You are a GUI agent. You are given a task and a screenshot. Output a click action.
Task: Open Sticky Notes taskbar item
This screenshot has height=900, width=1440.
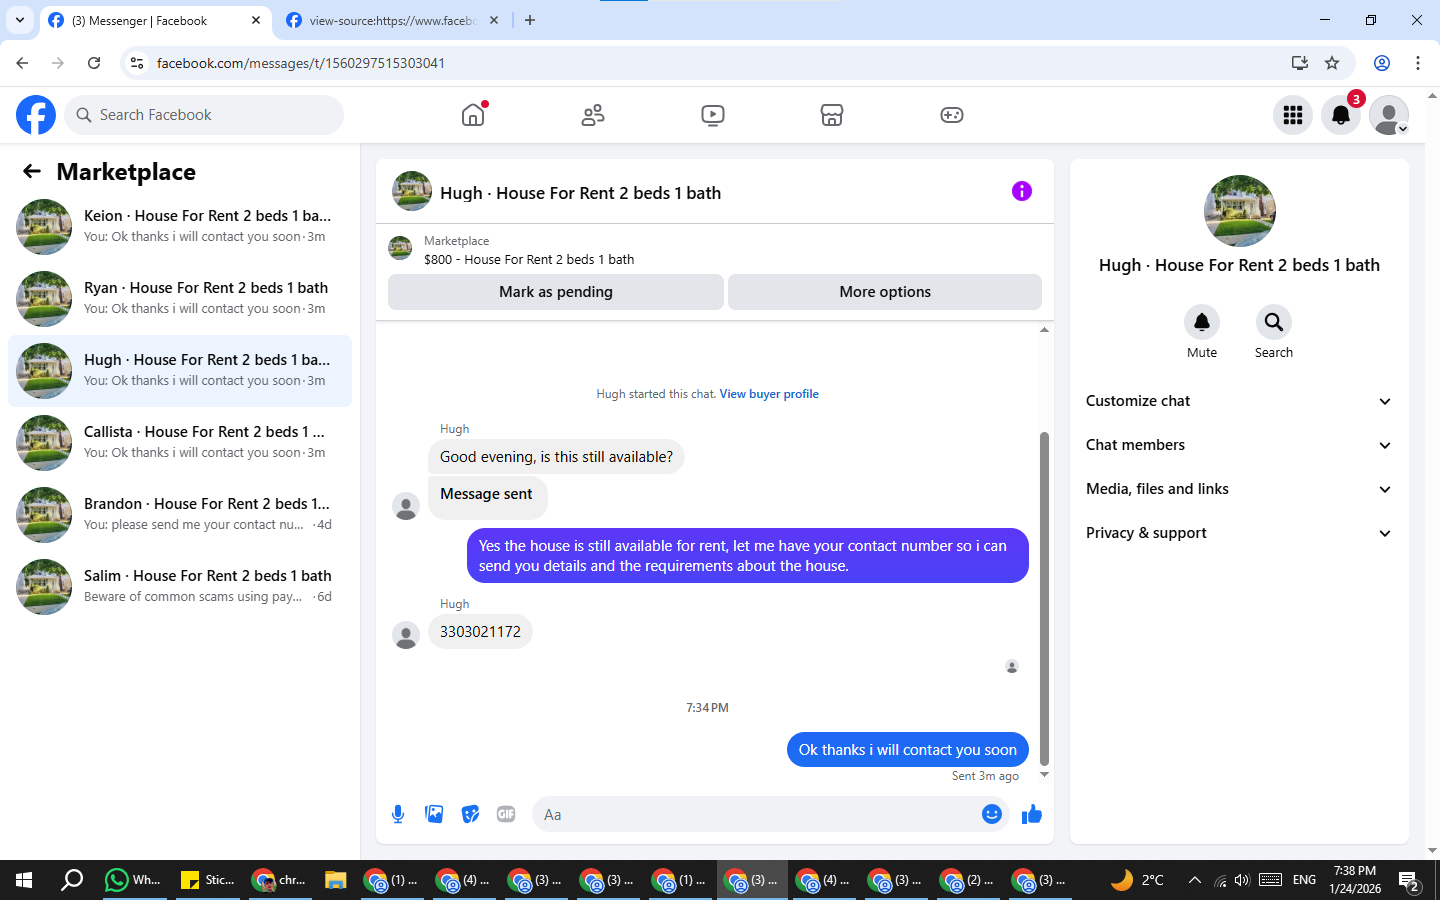(207, 880)
